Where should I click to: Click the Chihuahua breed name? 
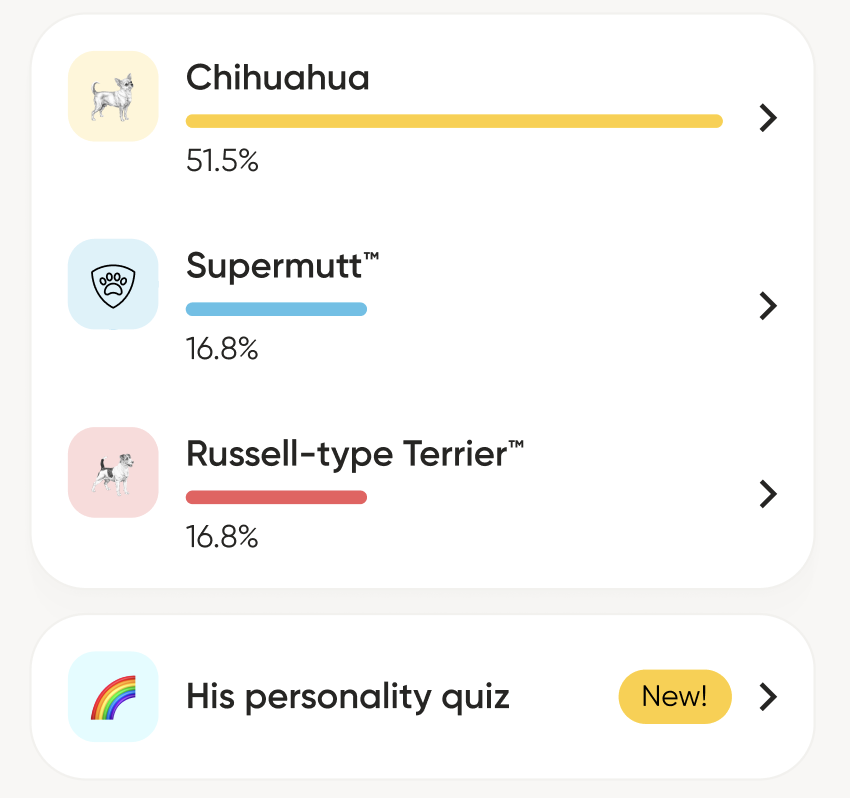(x=277, y=78)
